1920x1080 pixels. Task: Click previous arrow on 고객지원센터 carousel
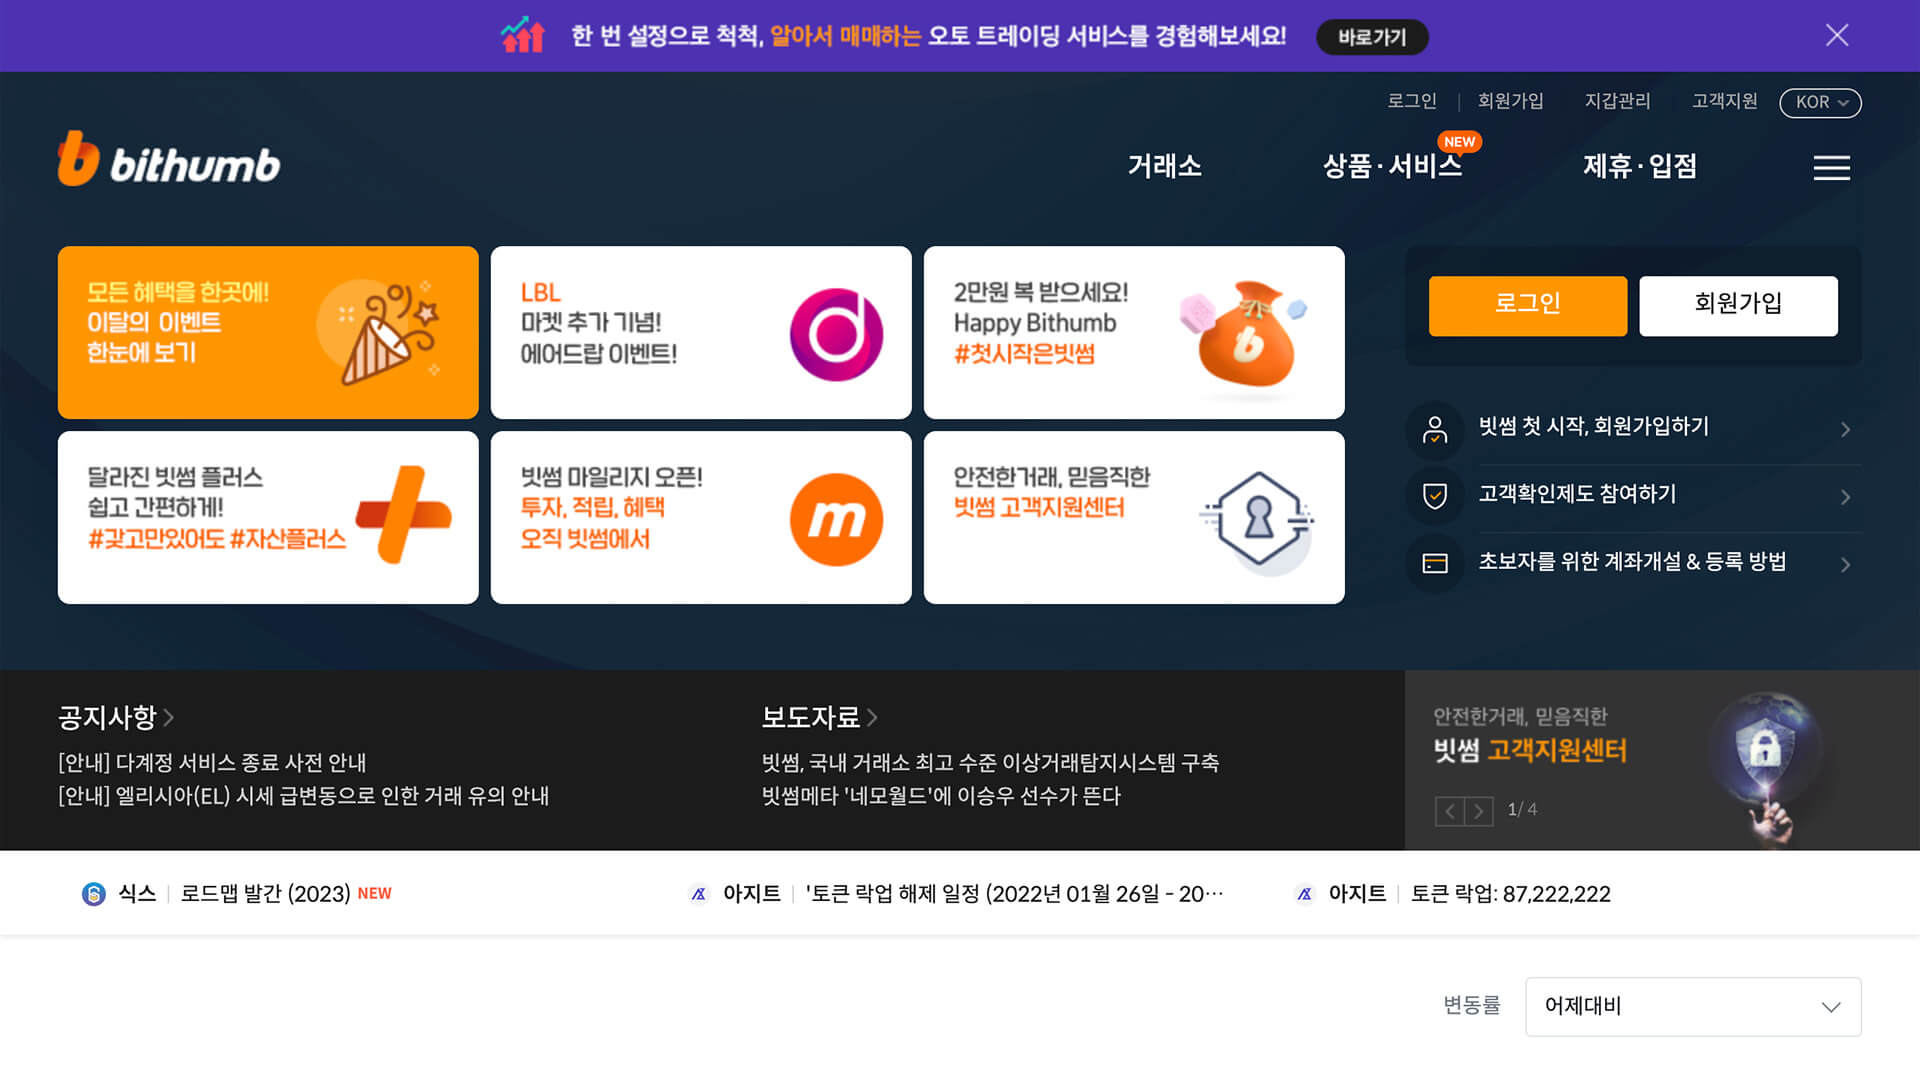(1452, 811)
